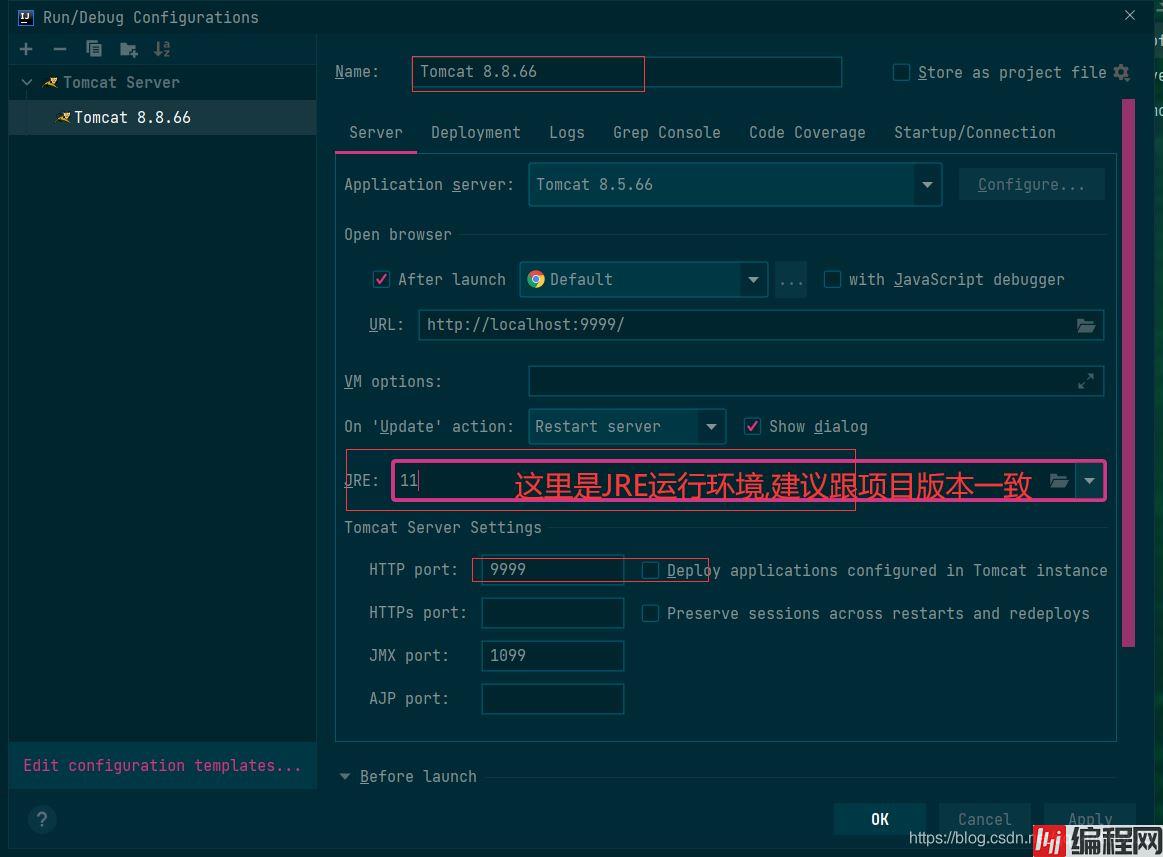Viewport: 1163px width, 857px height.
Task: Click the HTTP port input field
Action: point(552,570)
